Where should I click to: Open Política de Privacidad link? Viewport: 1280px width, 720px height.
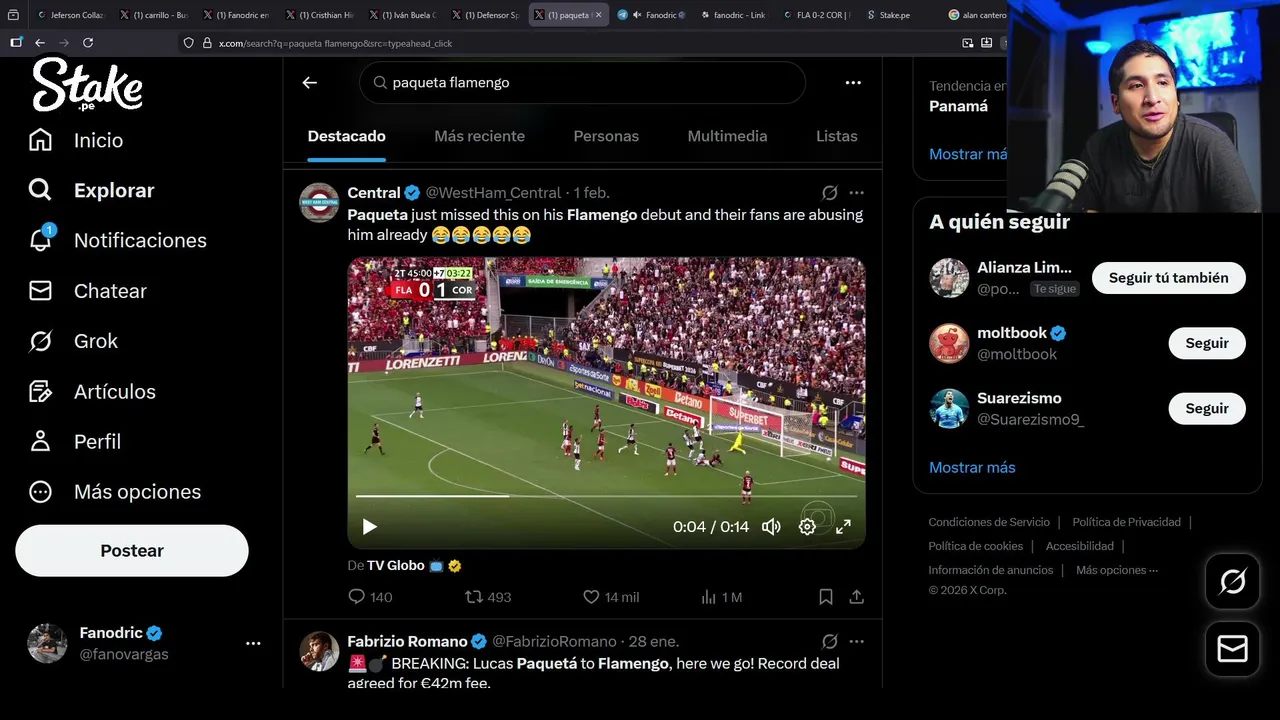click(1126, 522)
